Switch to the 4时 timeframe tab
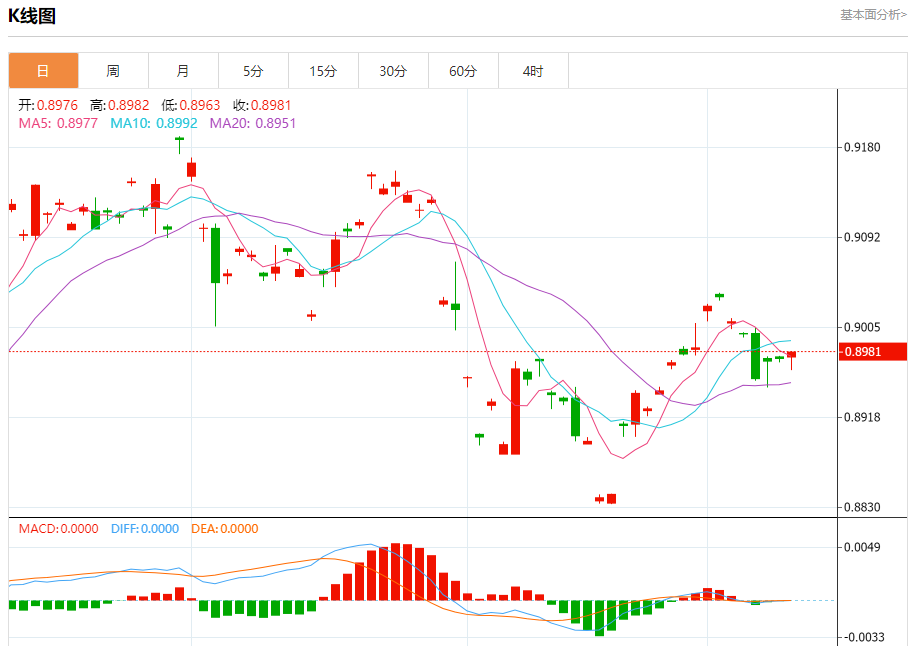Viewport: 913px width, 646px height. [533, 71]
